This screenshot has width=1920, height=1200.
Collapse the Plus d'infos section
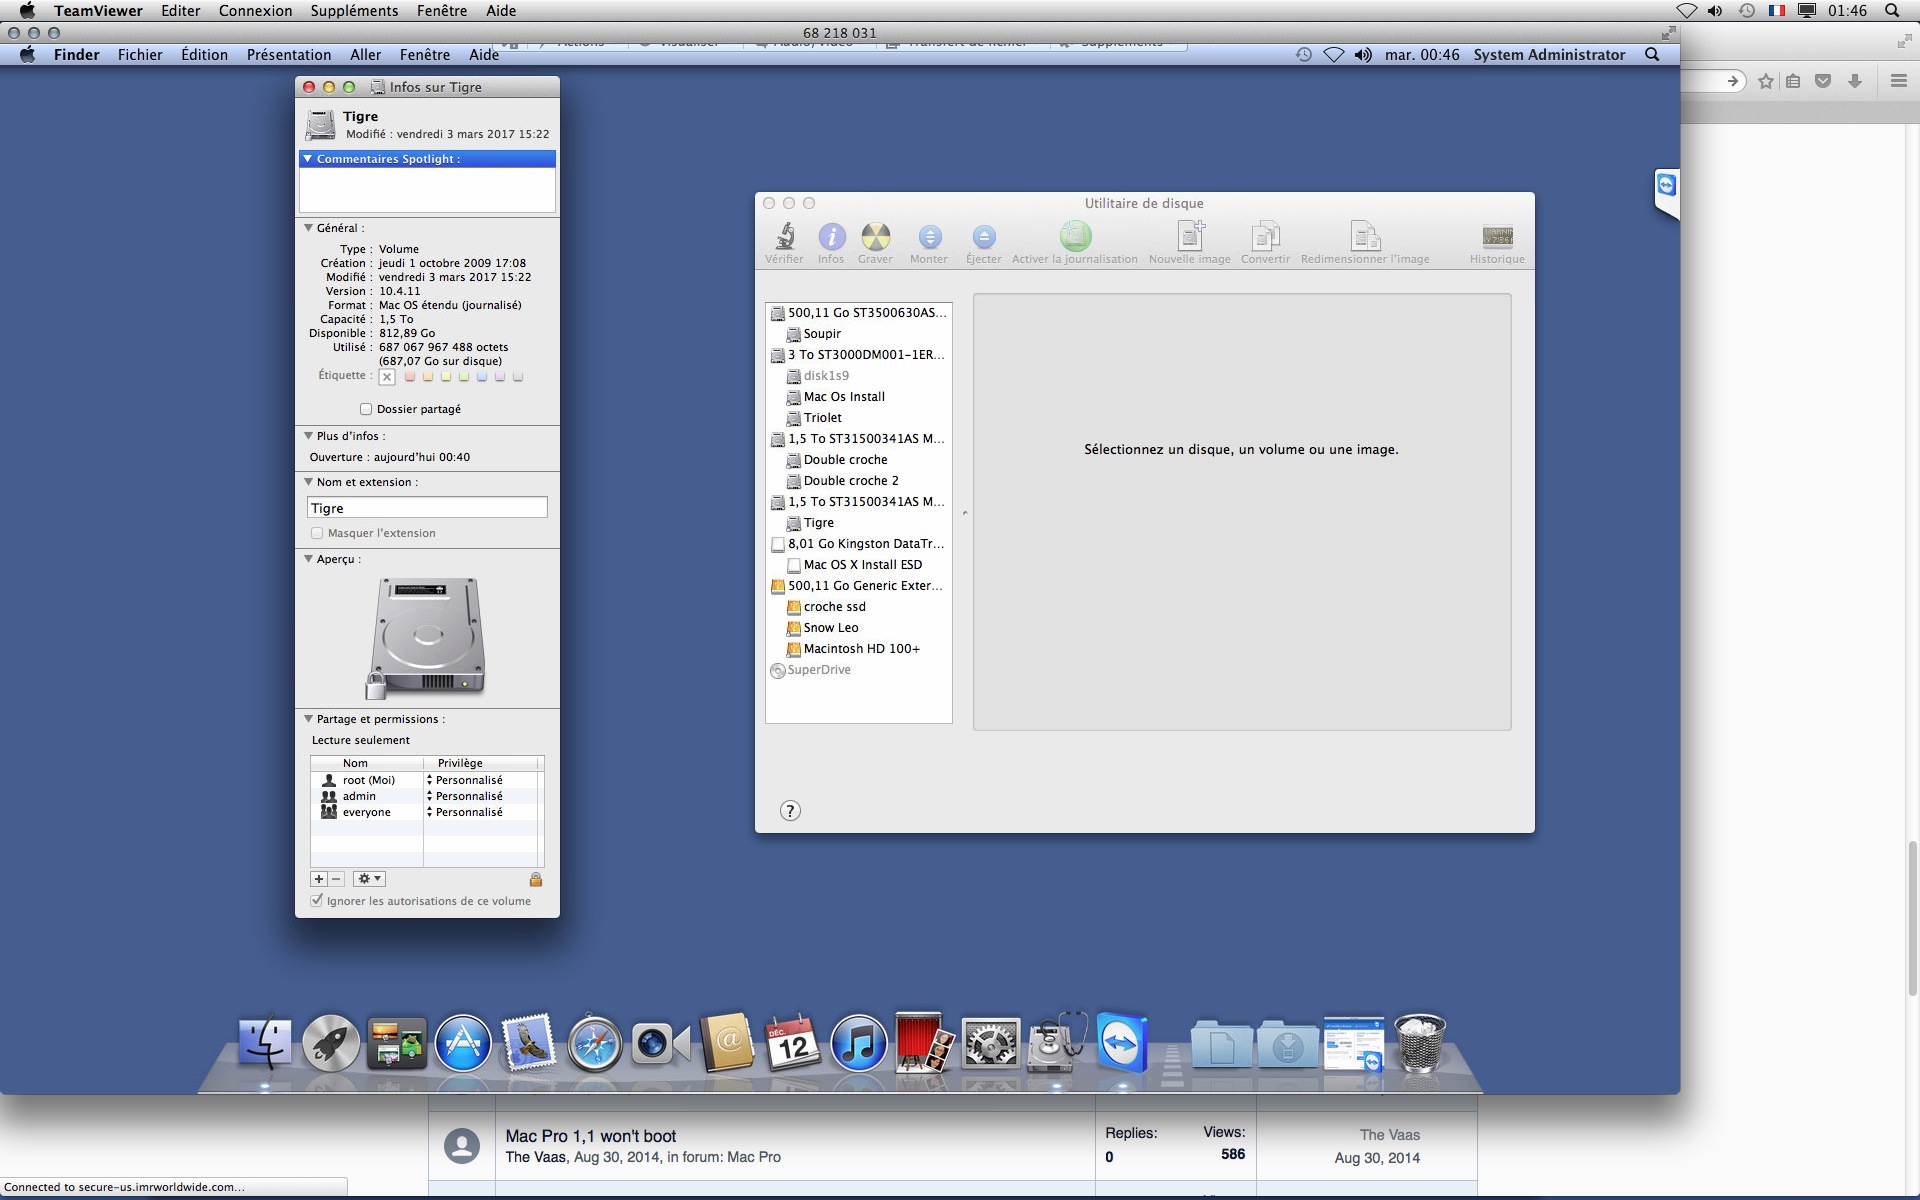pyautogui.click(x=308, y=436)
